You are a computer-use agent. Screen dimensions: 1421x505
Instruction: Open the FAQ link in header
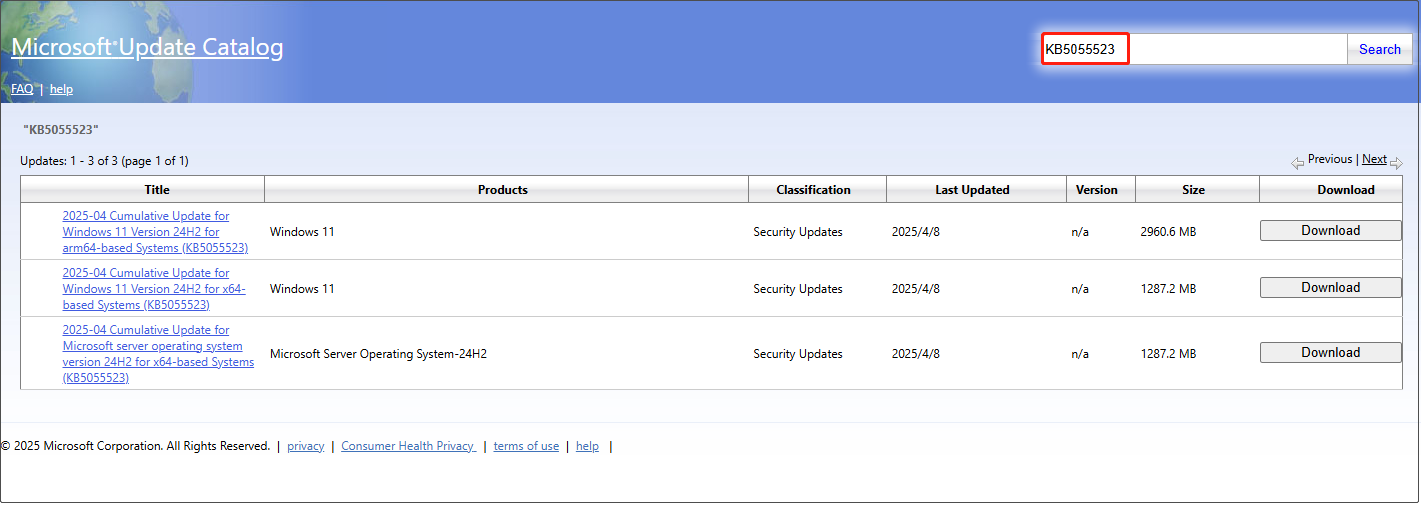(x=22, y=89)
